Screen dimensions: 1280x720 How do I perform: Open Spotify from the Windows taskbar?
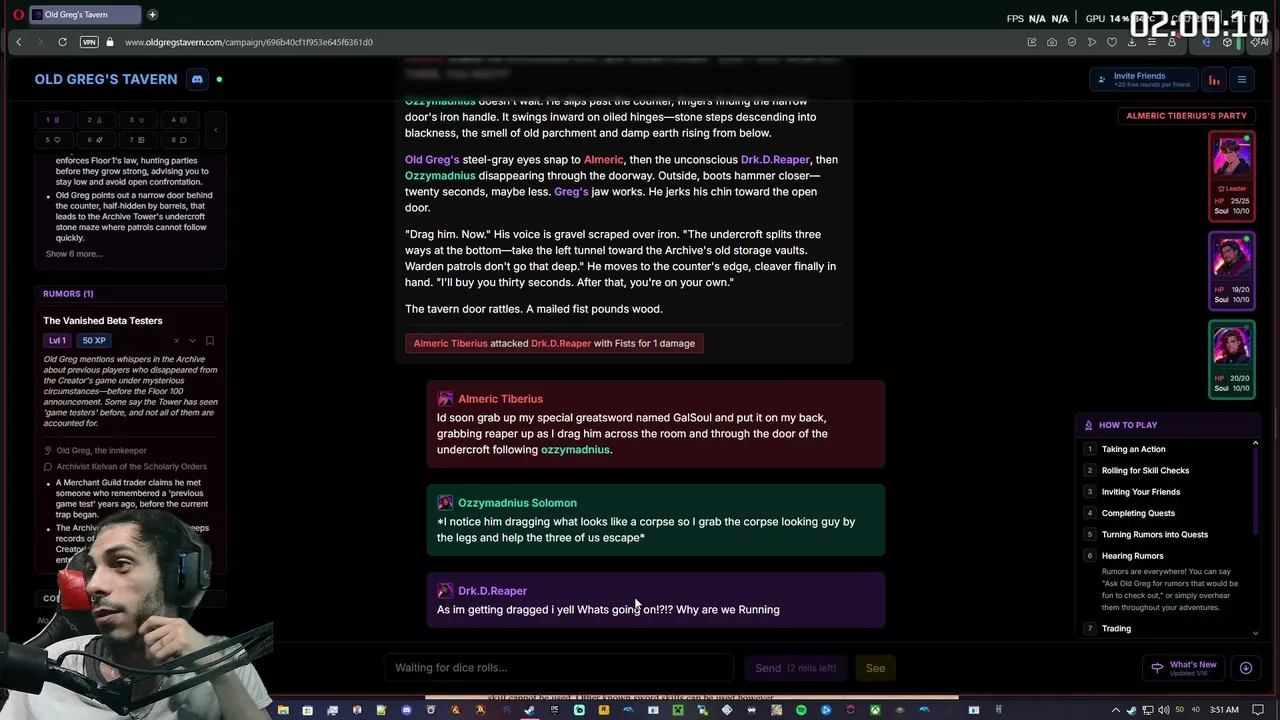point(801,710)
